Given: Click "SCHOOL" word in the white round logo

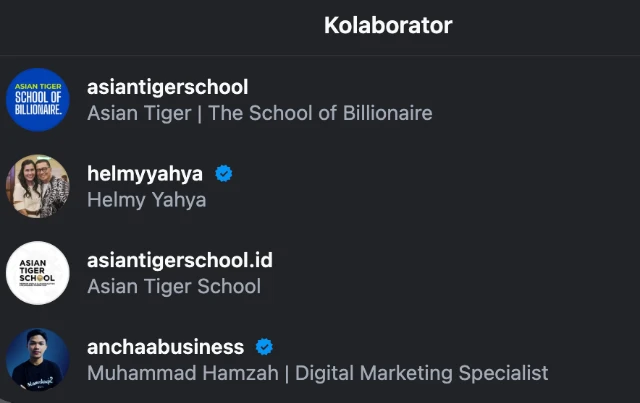Looking at the screenshot, I should tap(38, 277).
